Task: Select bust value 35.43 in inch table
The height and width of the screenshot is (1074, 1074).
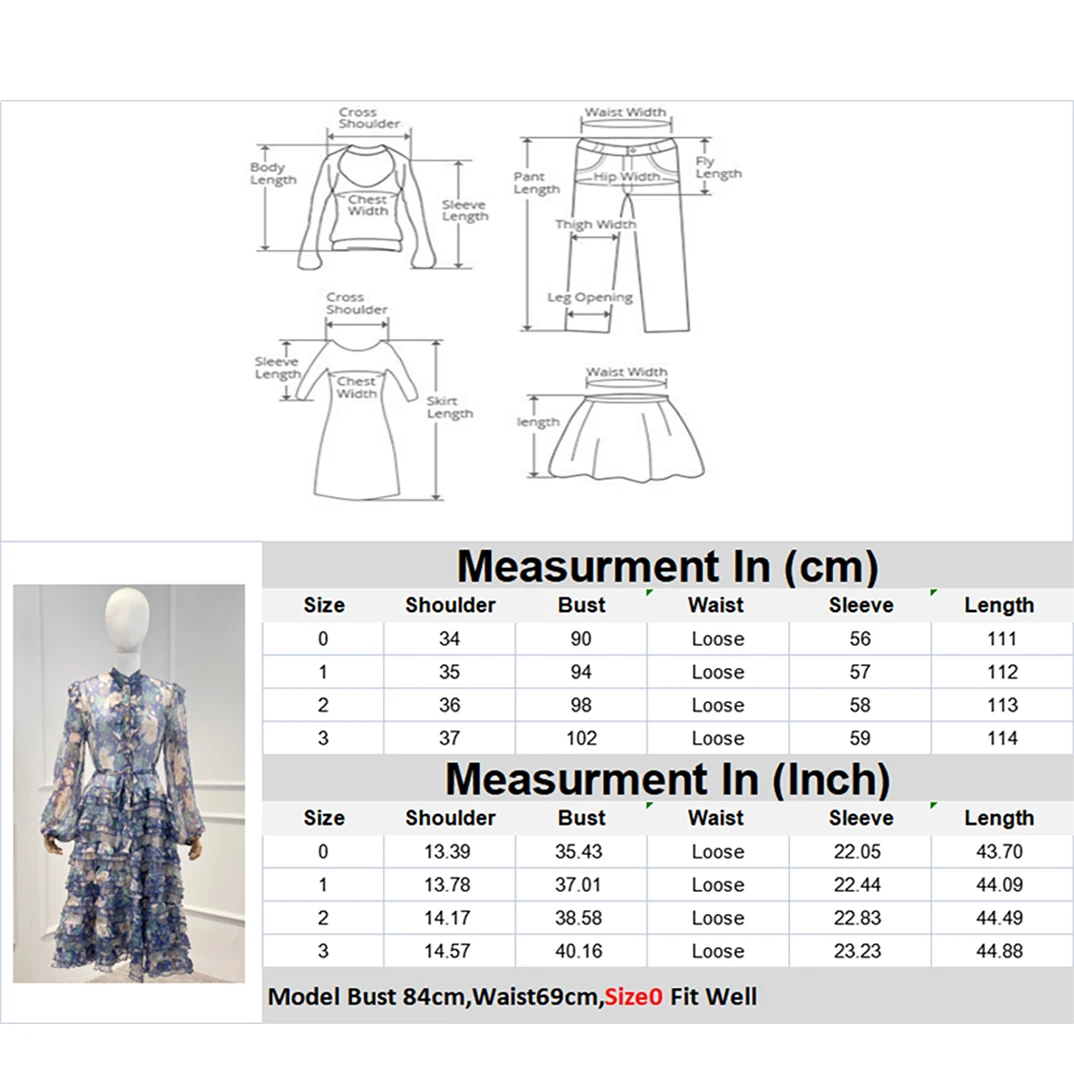Action: coord(579,851)
